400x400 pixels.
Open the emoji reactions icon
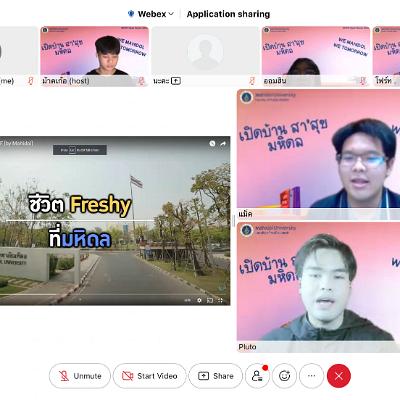284,376
